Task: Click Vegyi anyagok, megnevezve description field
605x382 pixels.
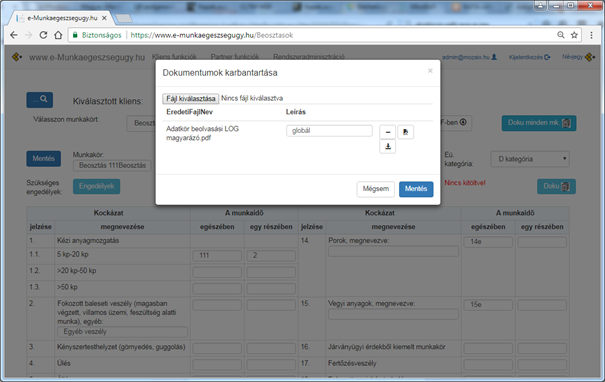Action: [x=394, y=314]
